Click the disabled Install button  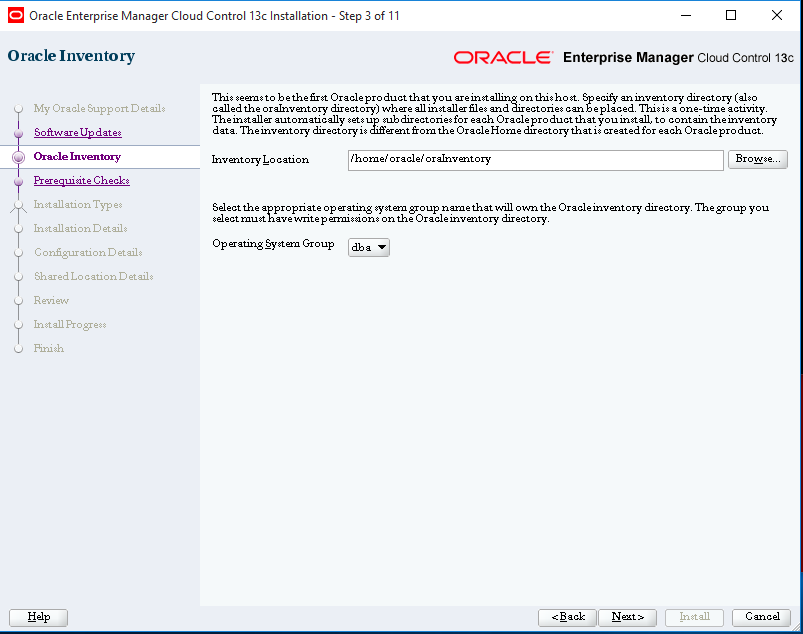click(x=694, y=617)
